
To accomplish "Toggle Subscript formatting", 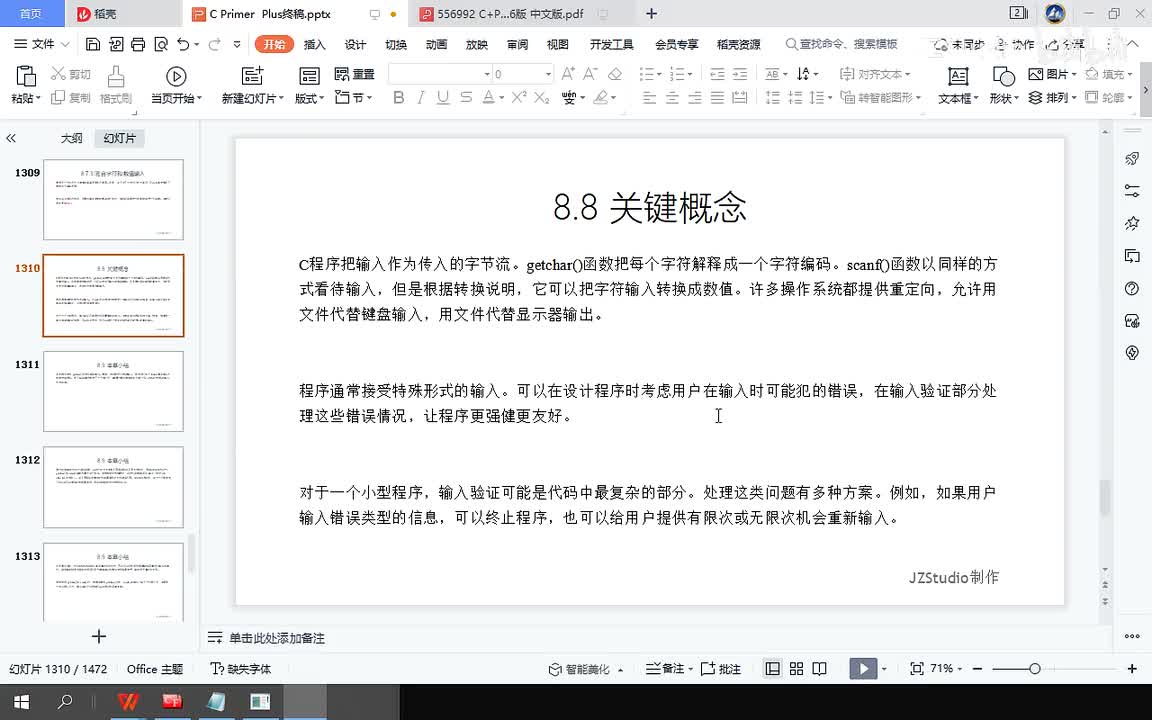I will 541,98.
